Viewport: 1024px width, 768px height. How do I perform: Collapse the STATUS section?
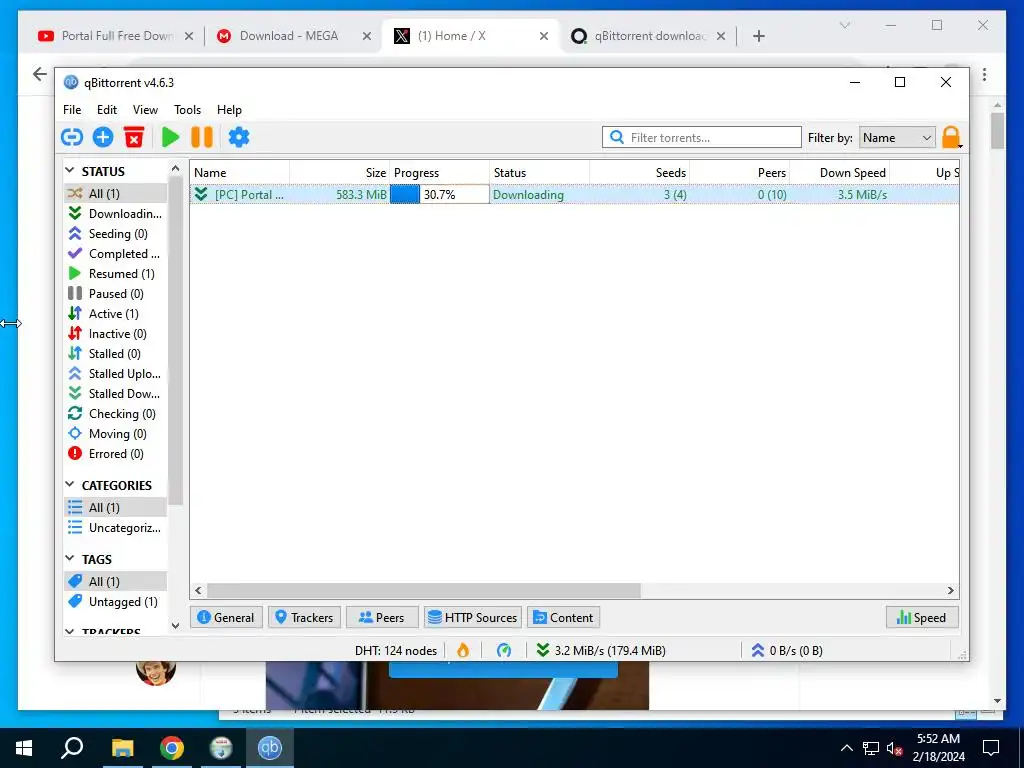tap(70, 170)
